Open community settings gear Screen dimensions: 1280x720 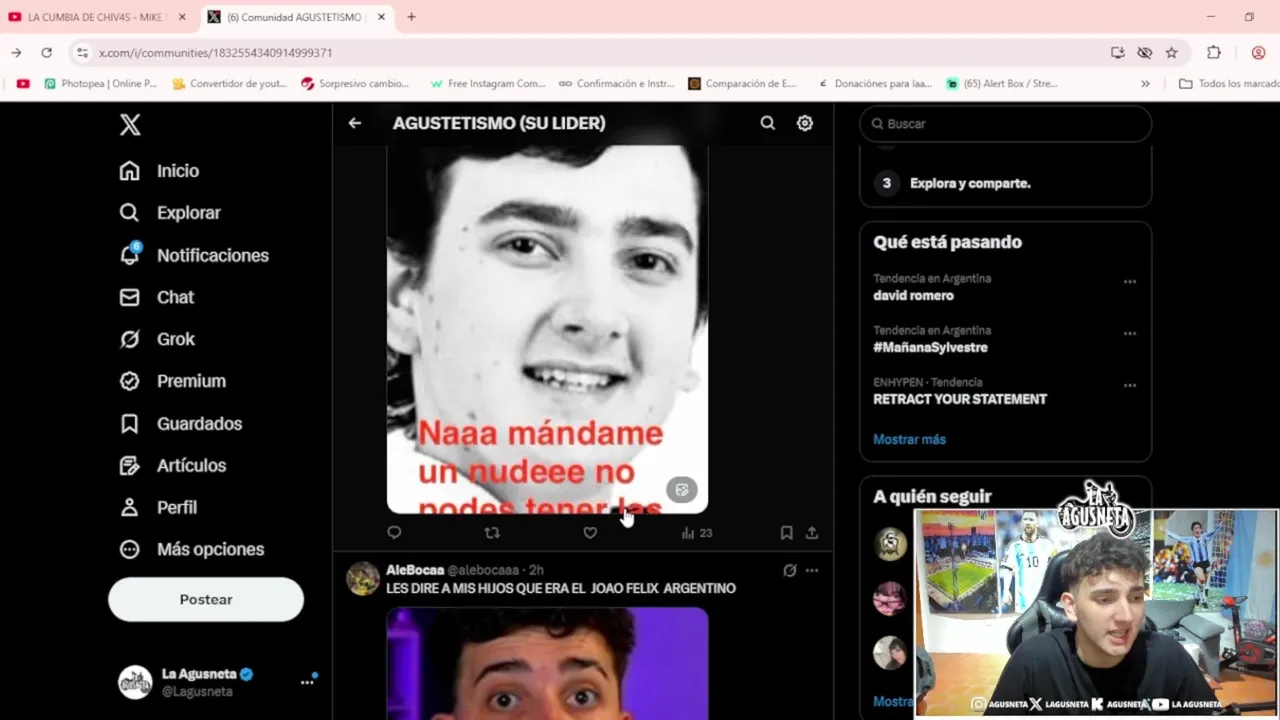click(805, 123)
